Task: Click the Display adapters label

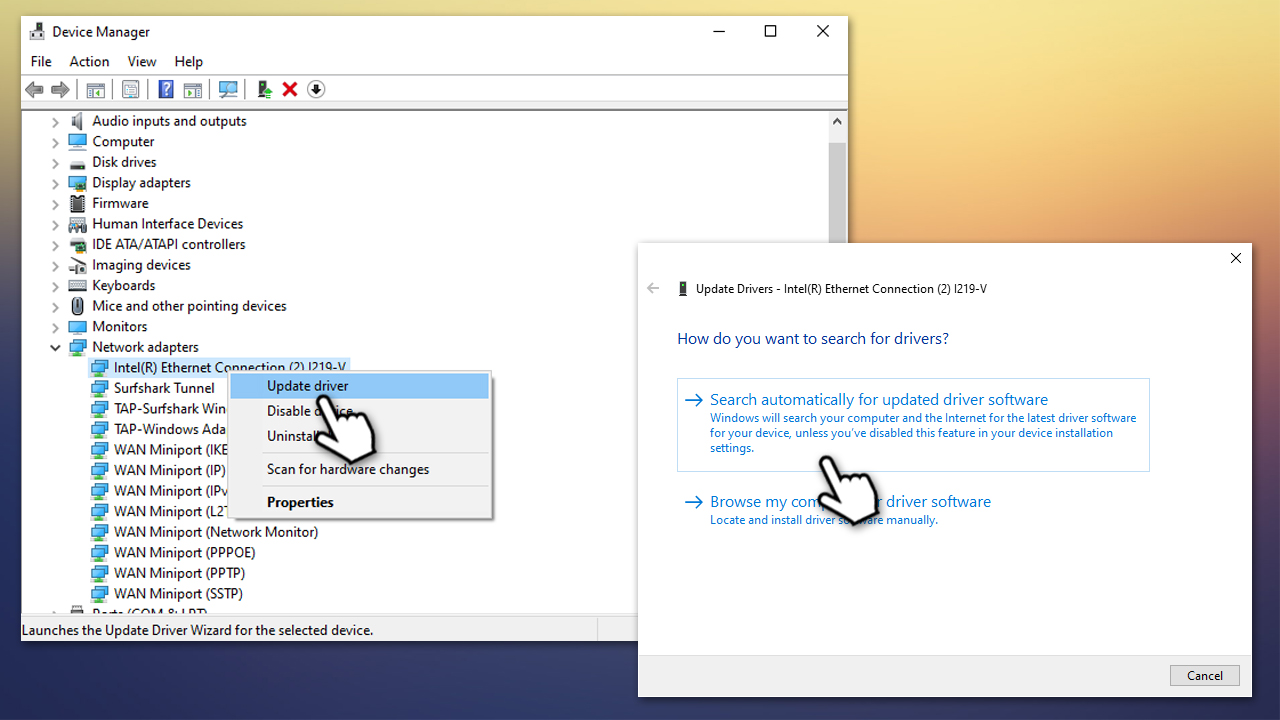Action: pyautogui.click(x=141, y=183)
